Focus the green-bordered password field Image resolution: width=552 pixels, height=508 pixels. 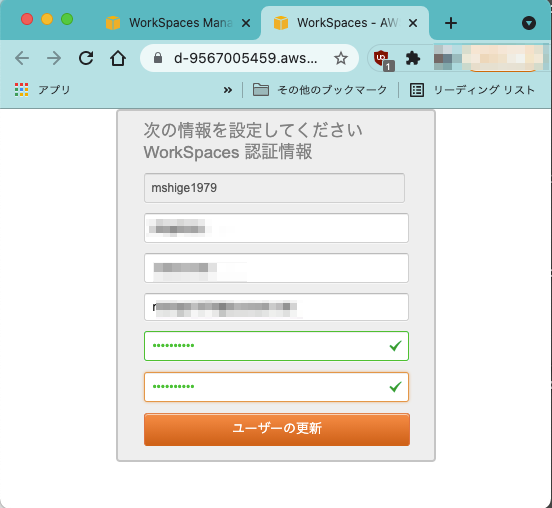(x=276, y=346)
